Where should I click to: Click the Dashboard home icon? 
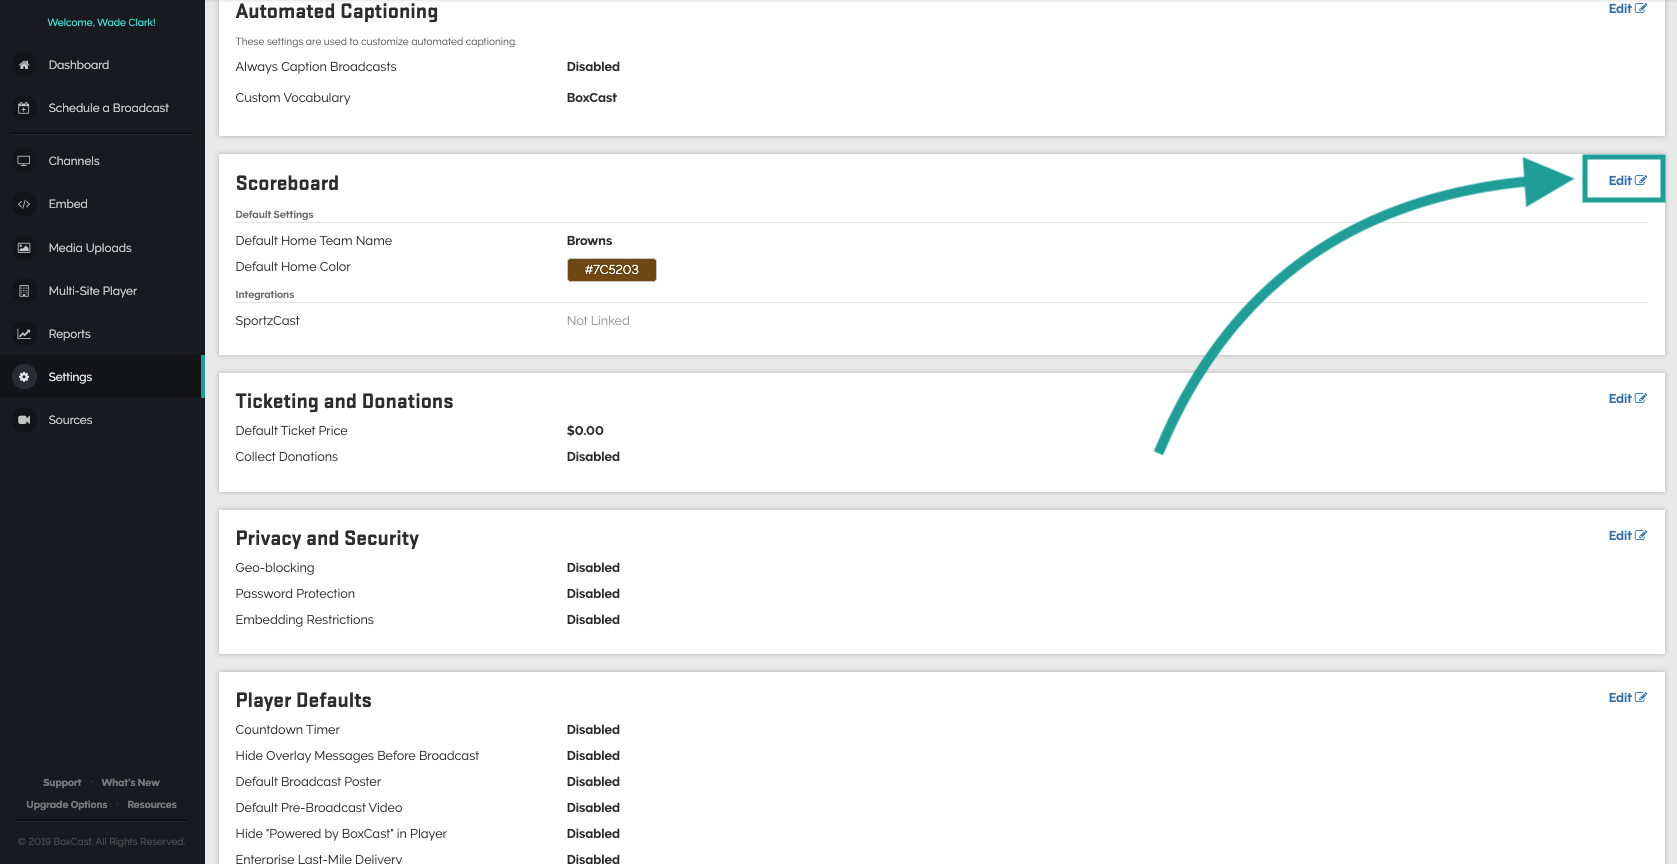pos(24,65)
